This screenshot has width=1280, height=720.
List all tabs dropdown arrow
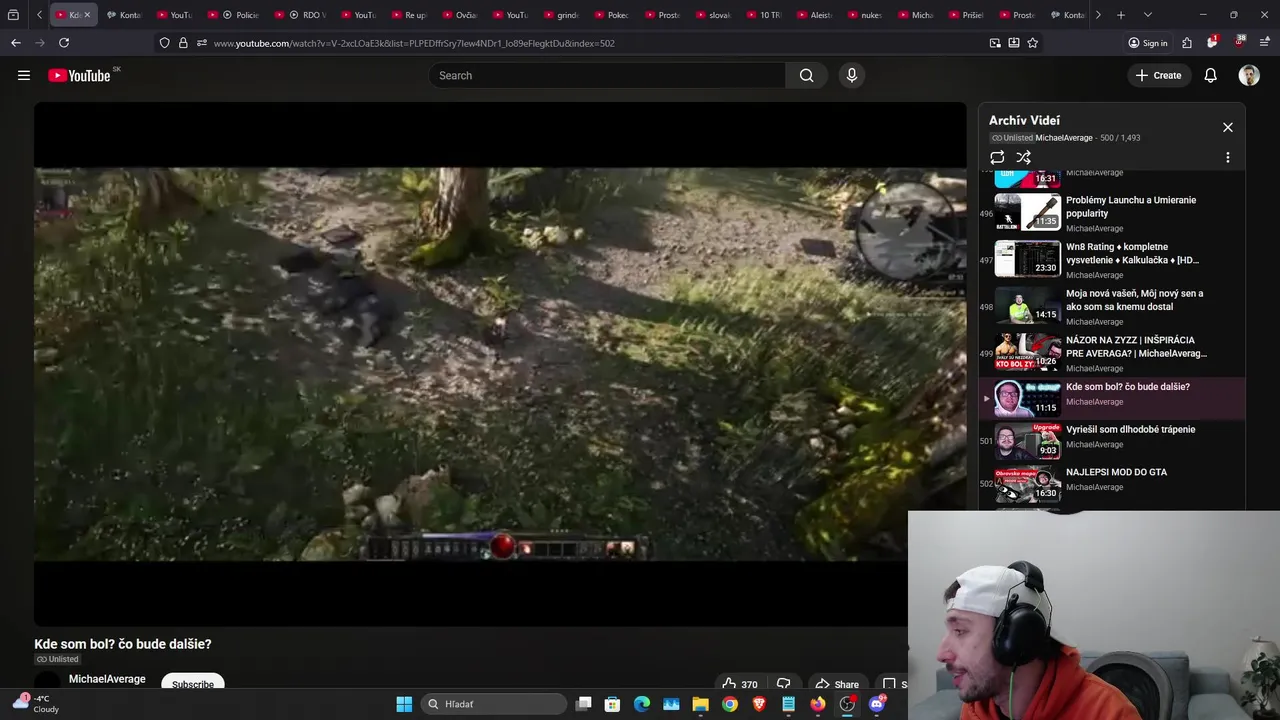(1147, 15)
